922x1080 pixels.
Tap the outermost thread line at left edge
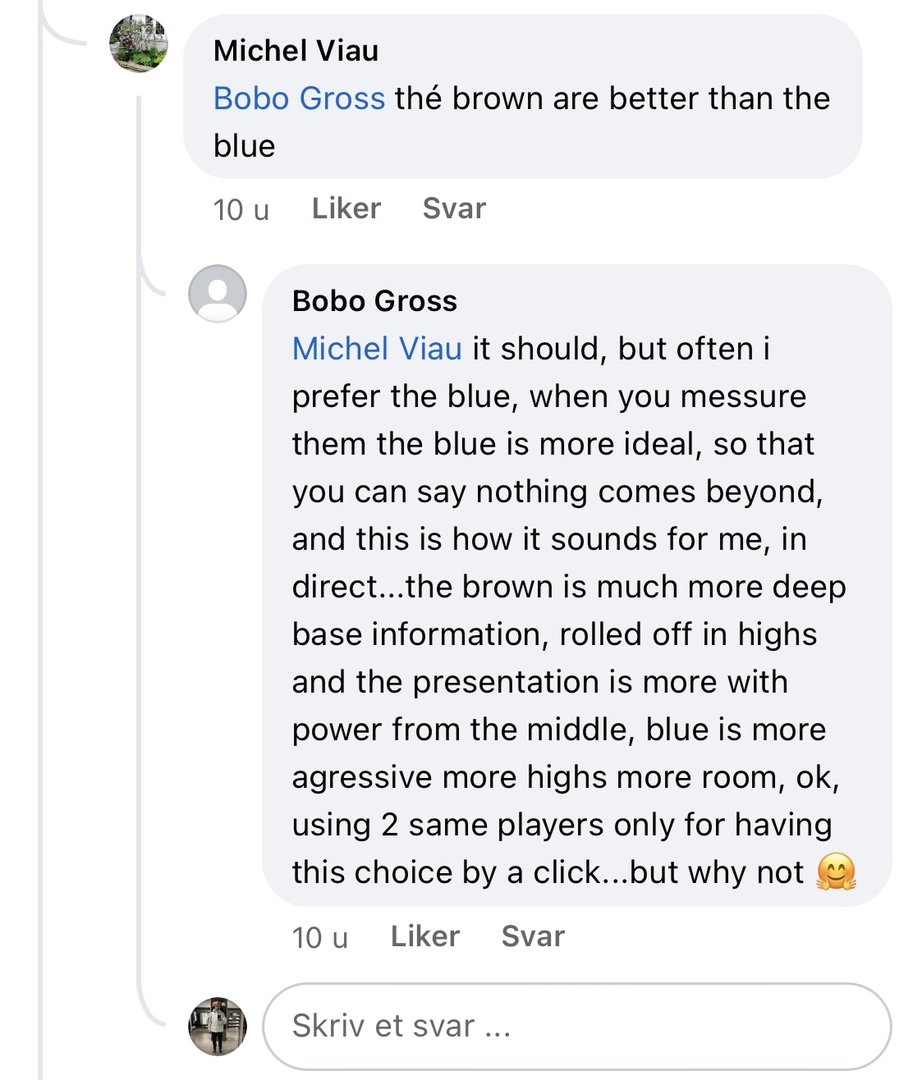pyautogui.click(x=40, y=600)
